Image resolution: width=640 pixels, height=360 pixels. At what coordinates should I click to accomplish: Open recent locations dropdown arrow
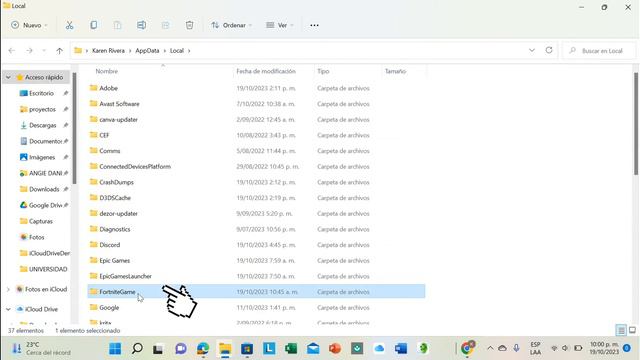[x=44, y=51]
